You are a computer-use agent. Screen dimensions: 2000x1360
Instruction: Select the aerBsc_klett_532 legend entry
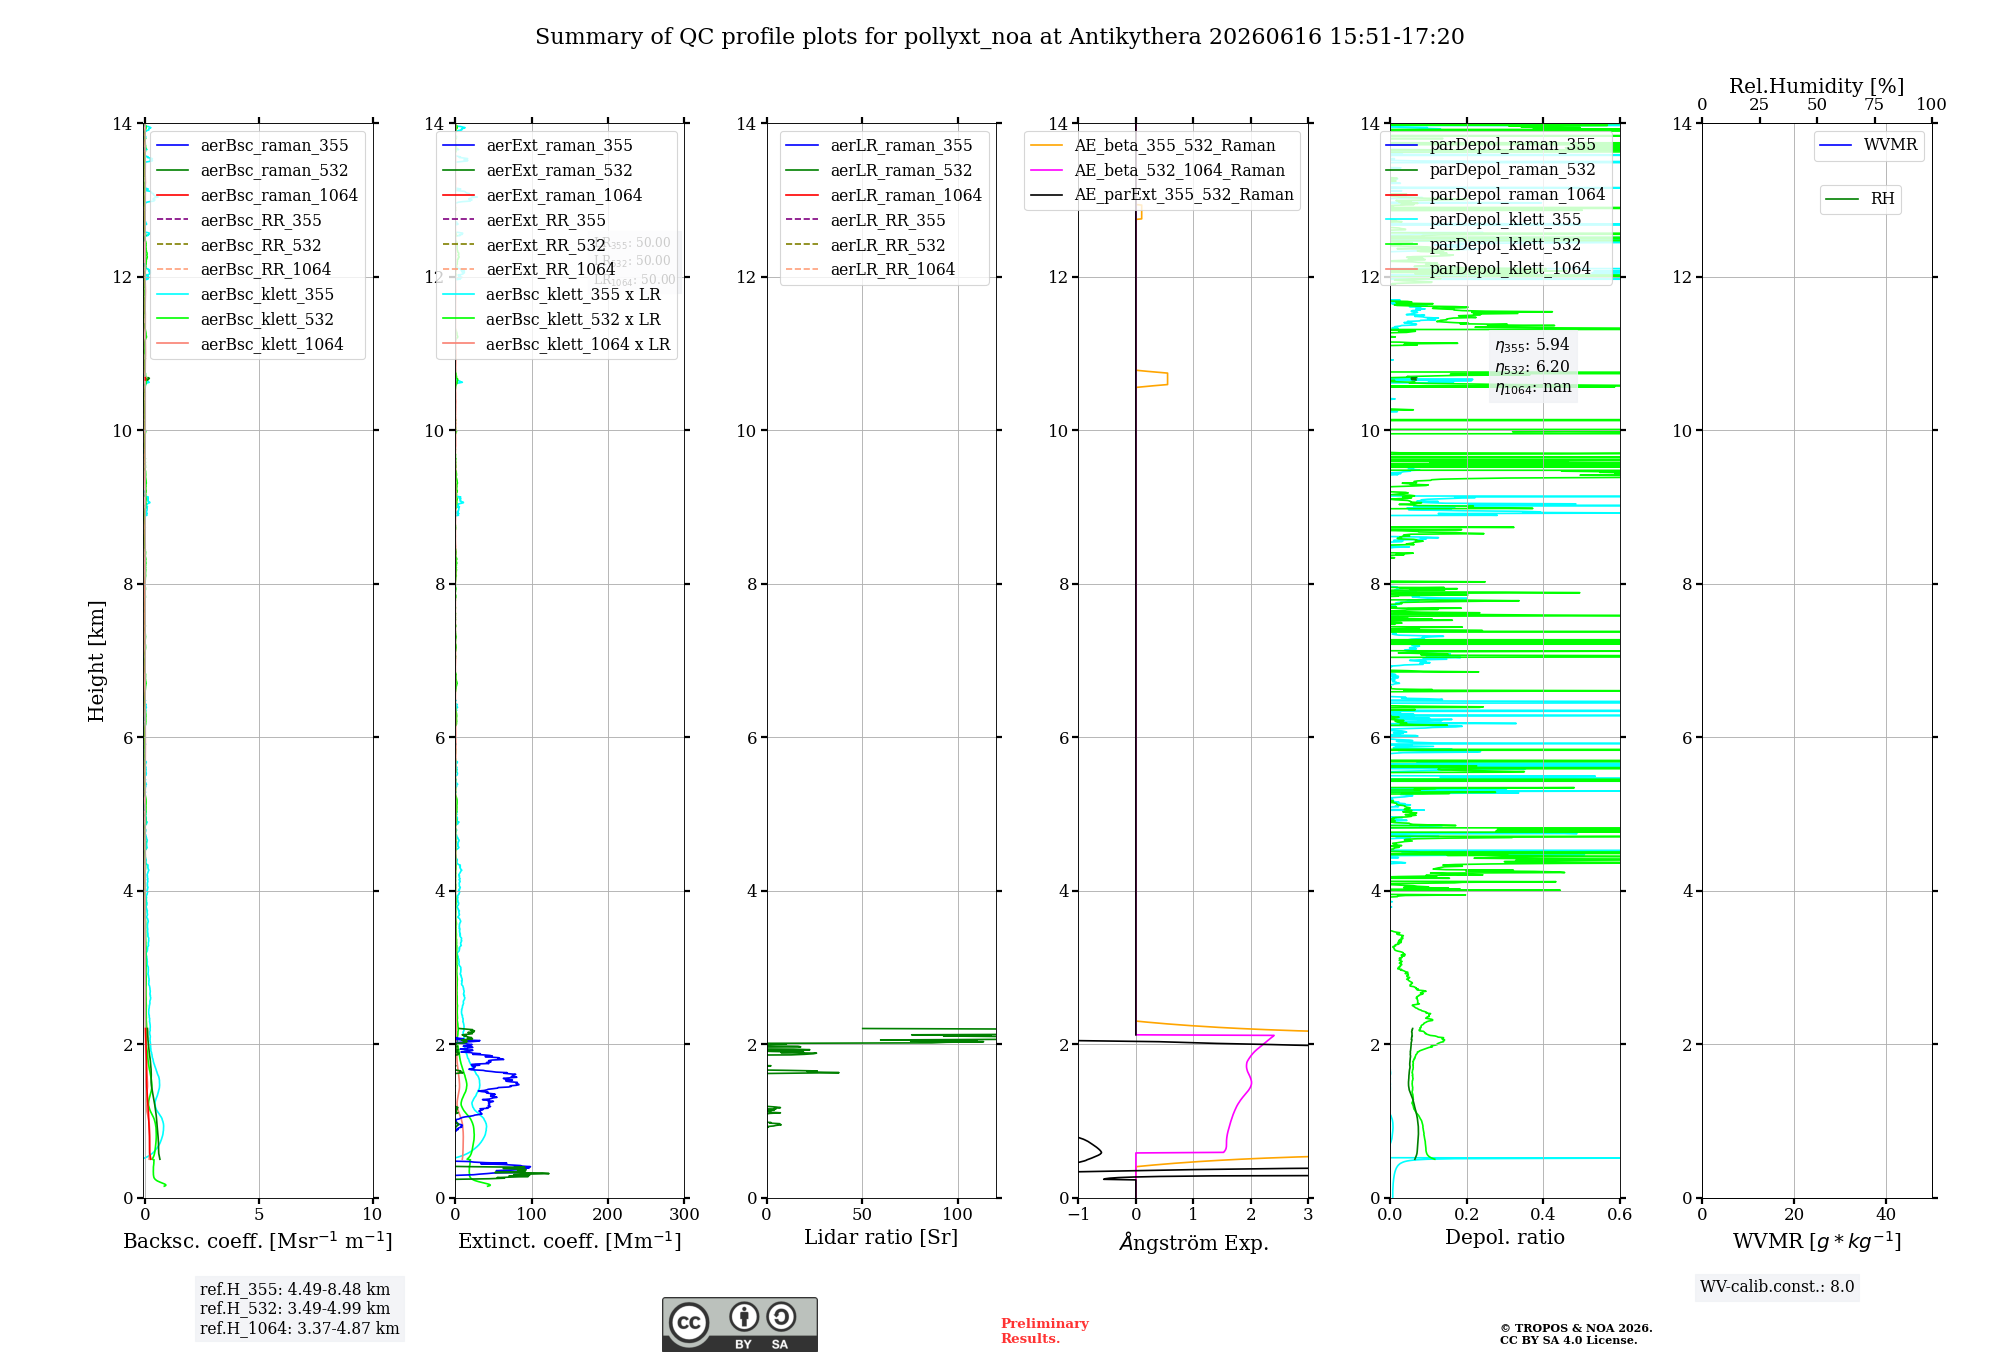[246, 320]
